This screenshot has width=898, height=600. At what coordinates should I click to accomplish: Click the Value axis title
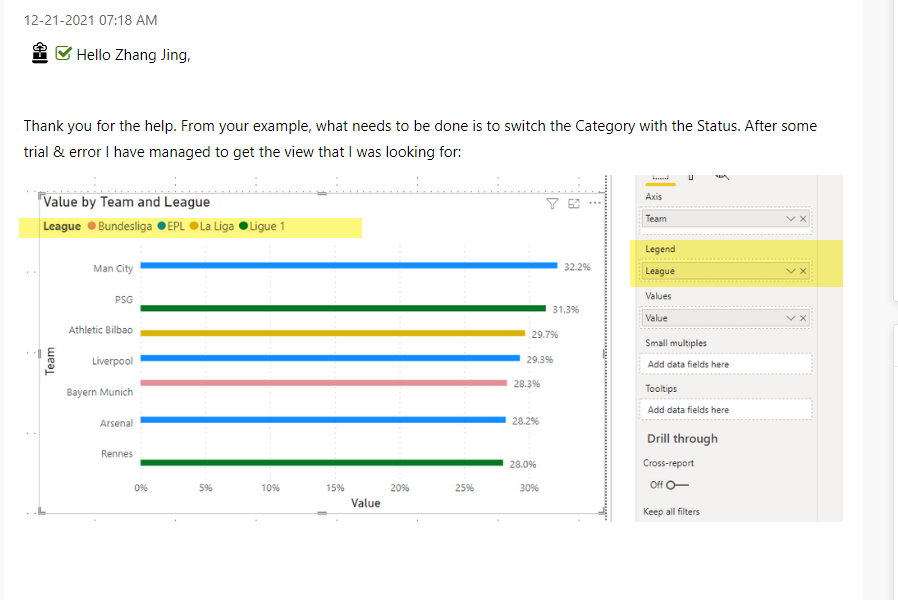(x=365, y=503)
